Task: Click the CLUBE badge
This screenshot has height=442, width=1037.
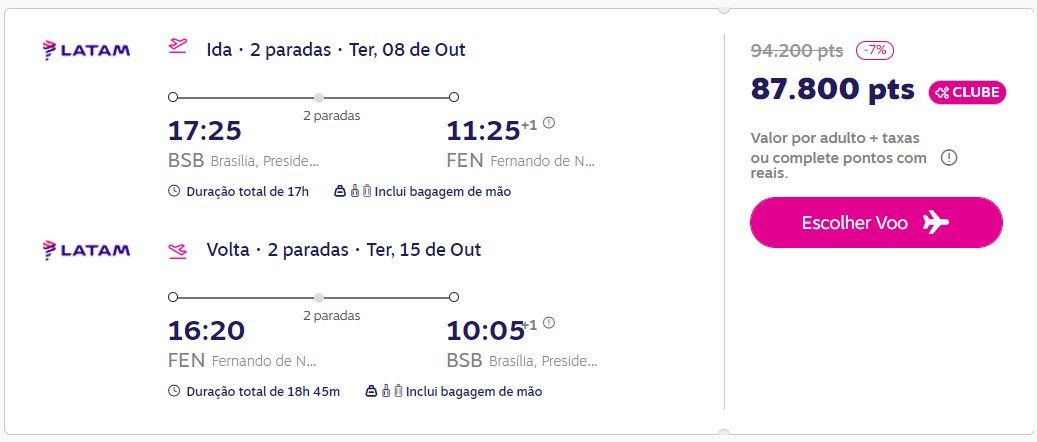Action: pos(968,93)
